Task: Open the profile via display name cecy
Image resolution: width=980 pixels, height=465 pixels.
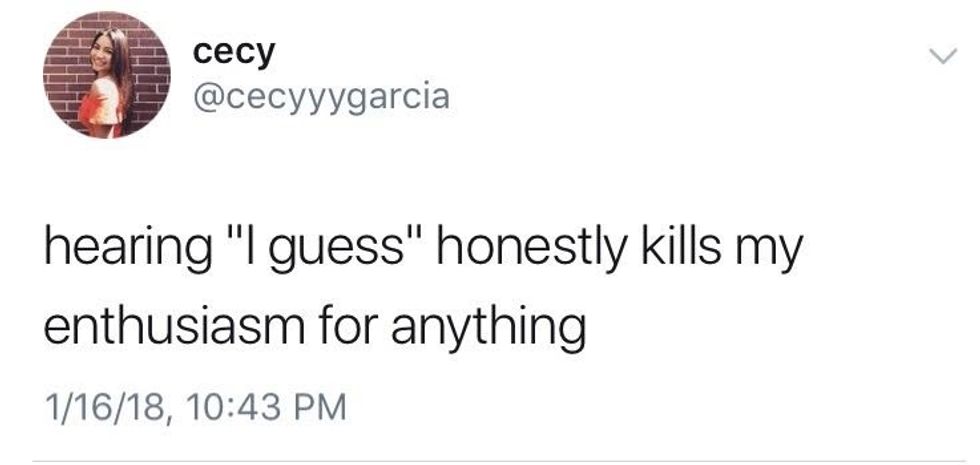Action: pyautogui.click(x=234, y=52)
